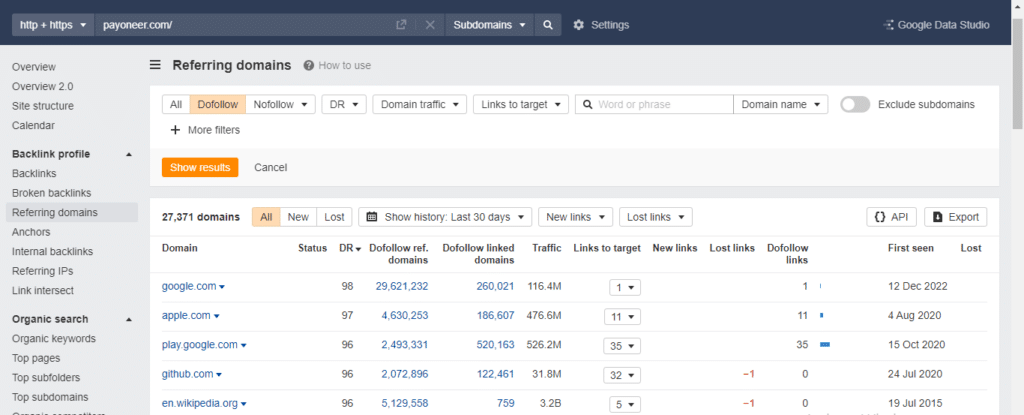Image resolution: width=1024 pixels, height=415 pixels.
Task: Open github.com domain link
Action: [187, 374]
